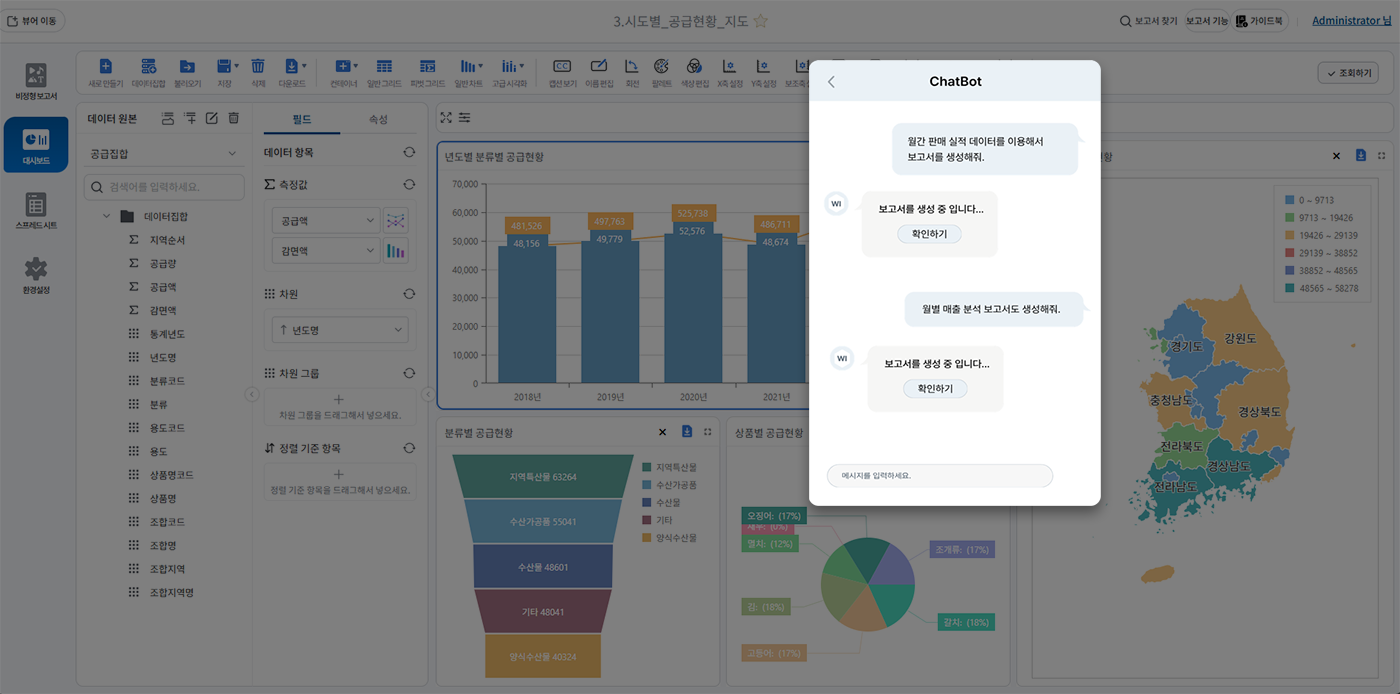Open the 공급액 measure dropdown
The image size is (1400, 694).
coord(326,220)
